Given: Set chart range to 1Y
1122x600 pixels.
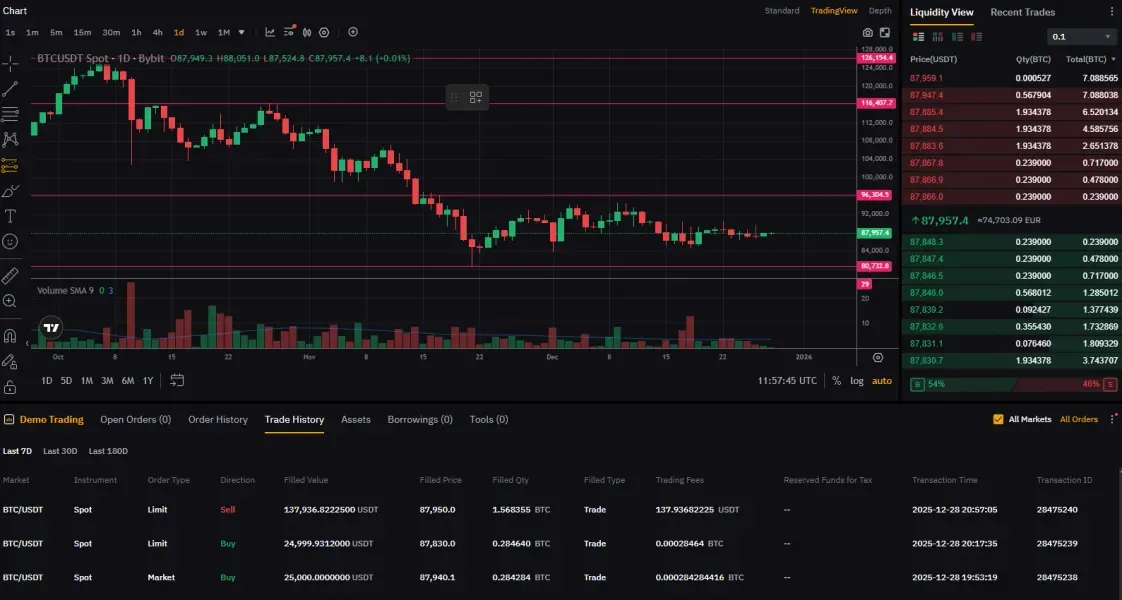Looking at the screenshot, I should (148, 381).
